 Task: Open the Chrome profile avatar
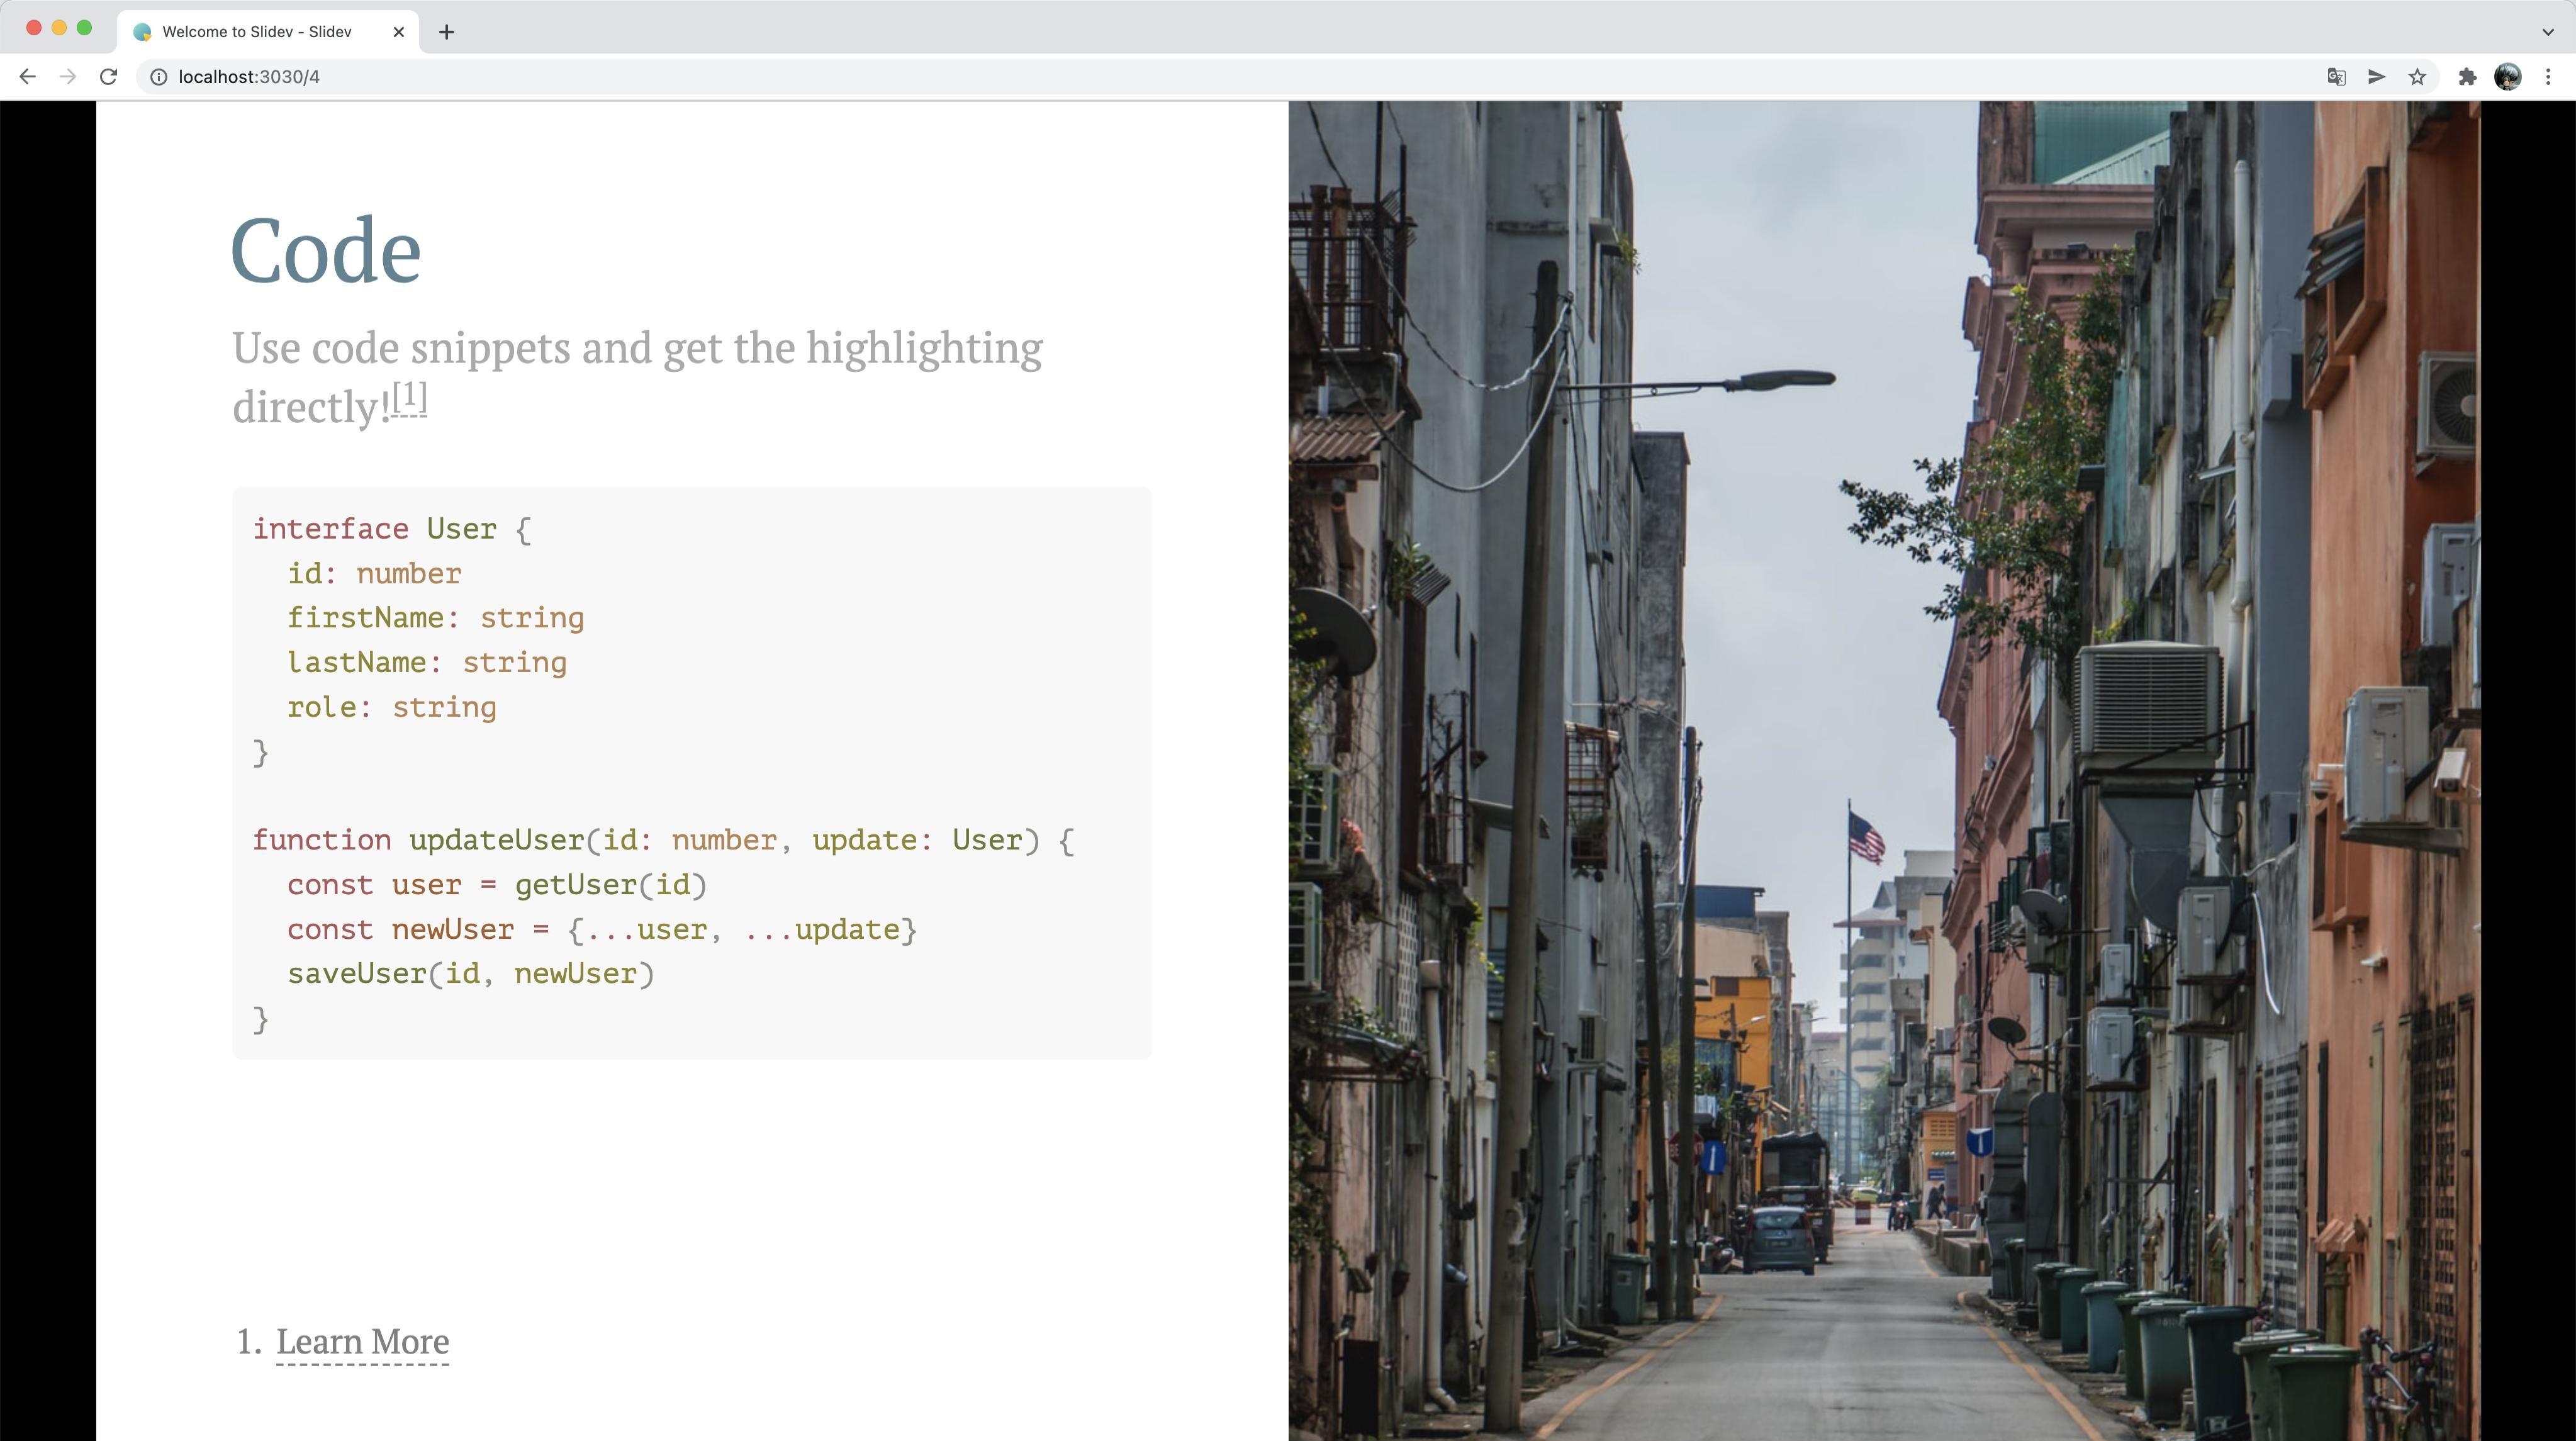coord(2507,77)
